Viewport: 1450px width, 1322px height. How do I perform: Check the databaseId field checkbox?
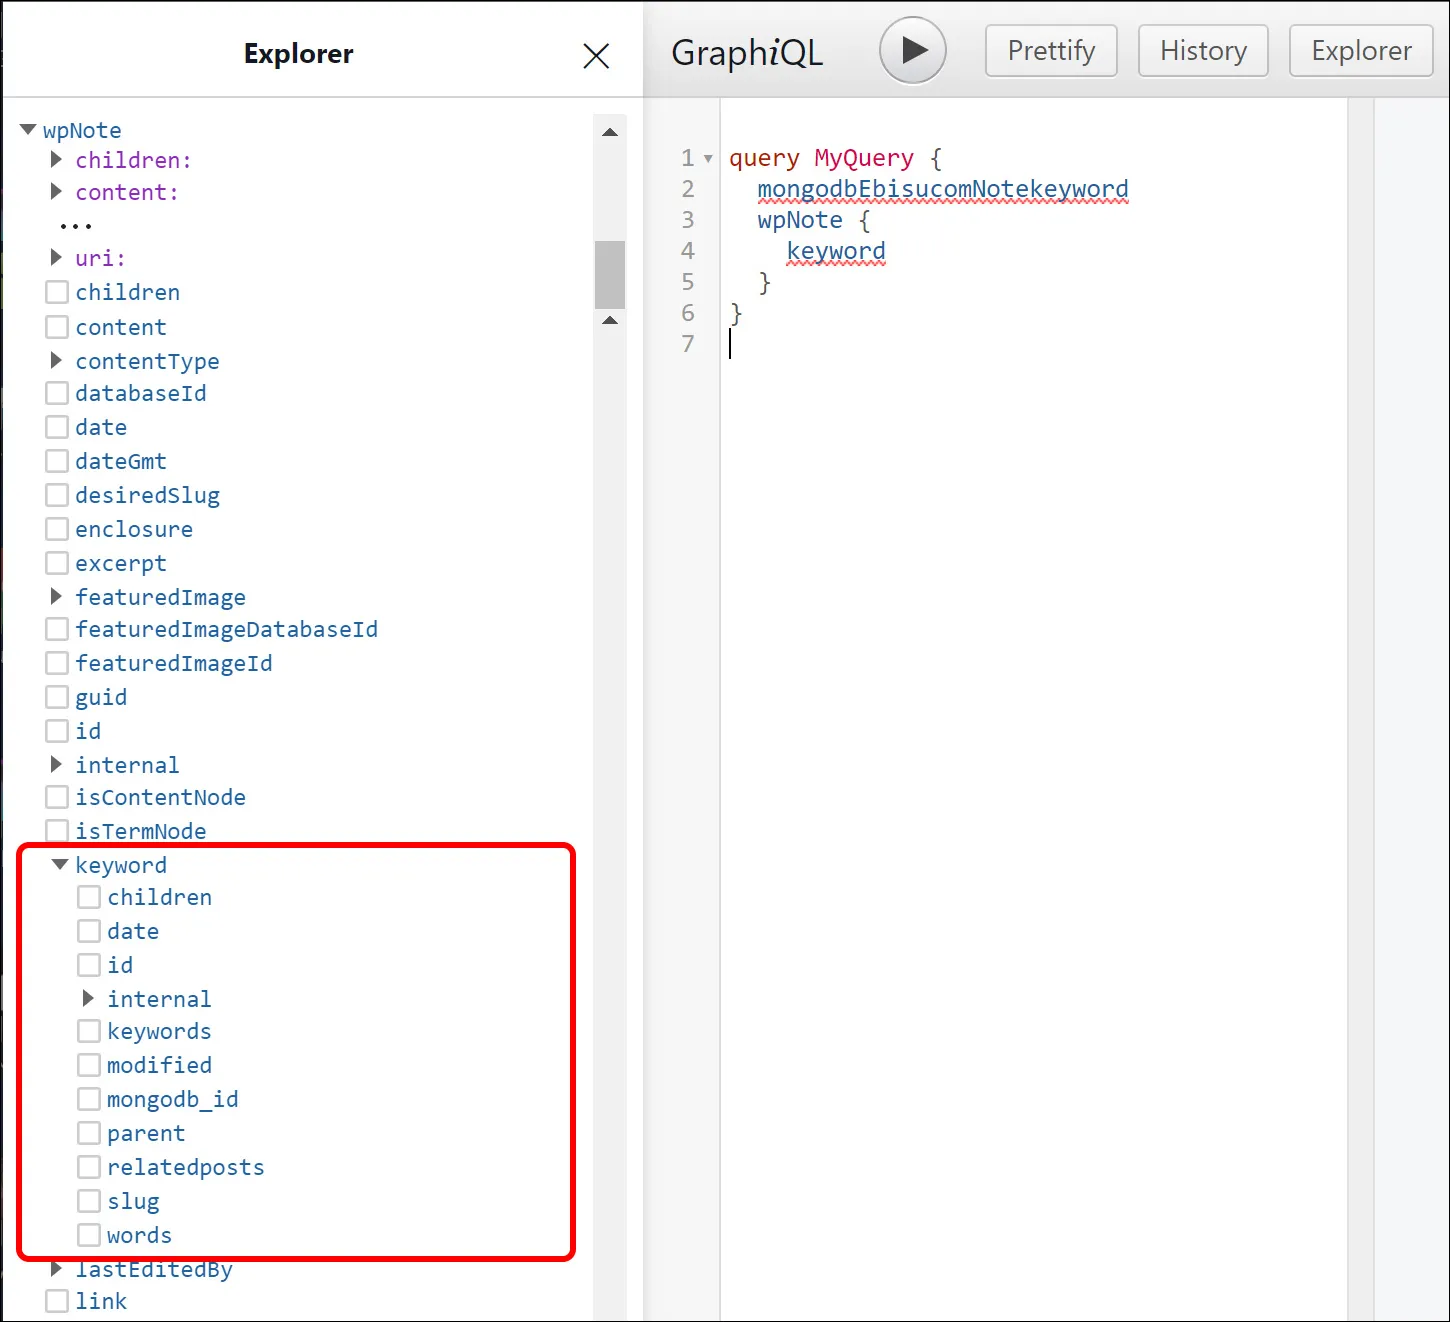tap(57, 394)
